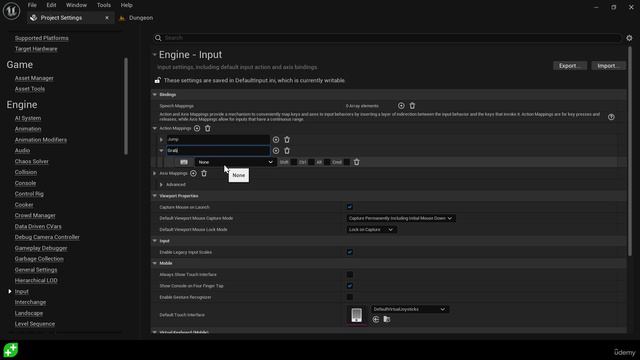Switch to the Dungeon tab

137,18
